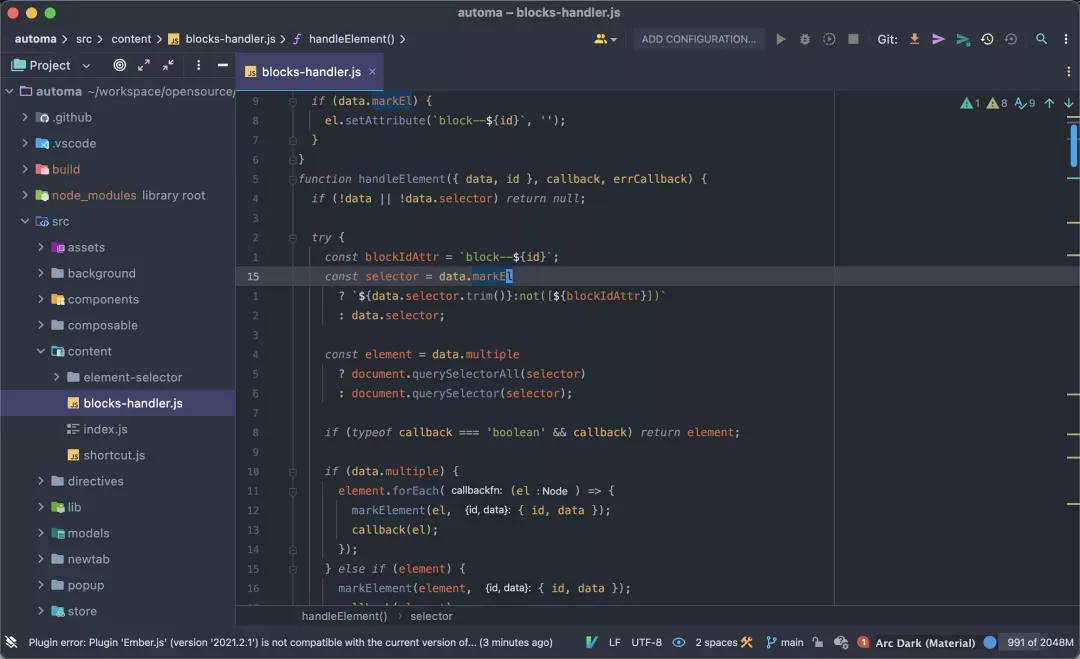Expand the components folder
Screen dimensions: 1080x659
(41, 299)
